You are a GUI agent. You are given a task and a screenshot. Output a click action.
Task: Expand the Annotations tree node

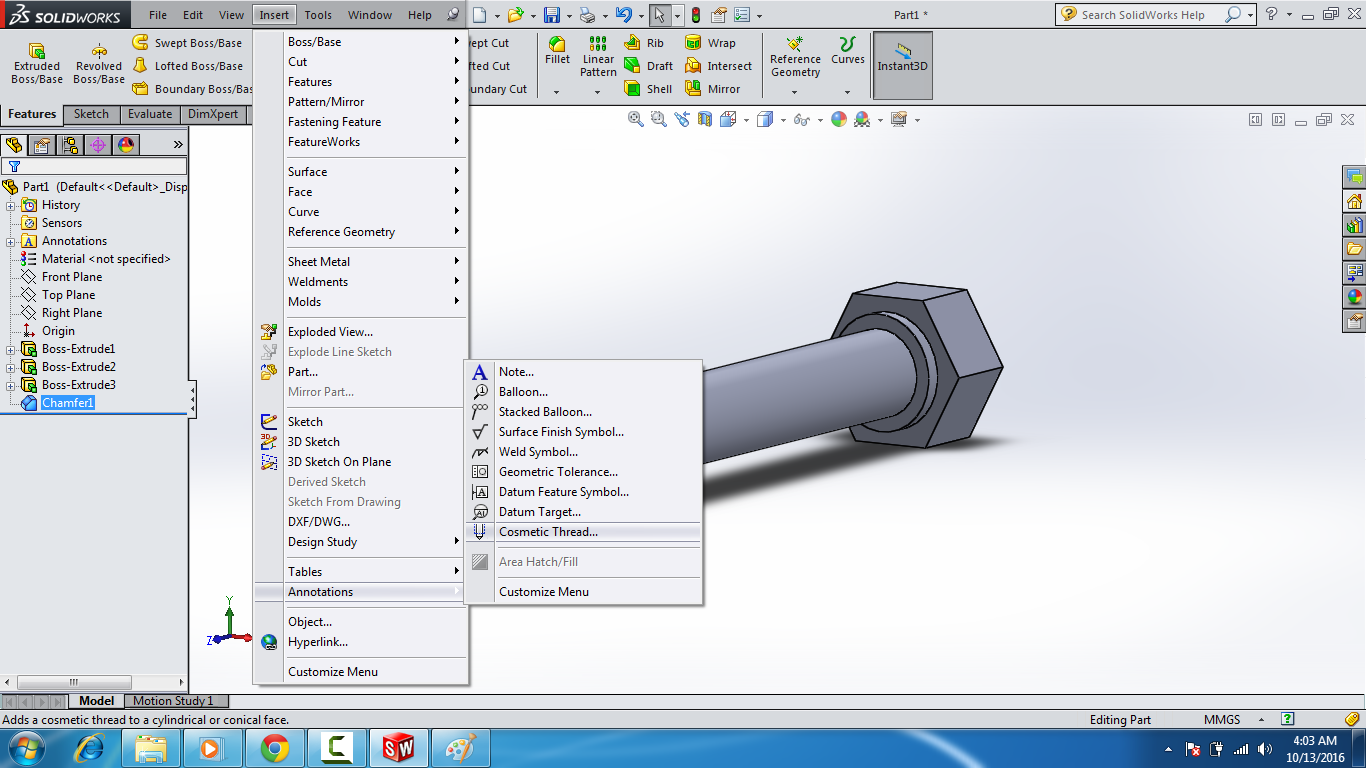click(11, 241)
